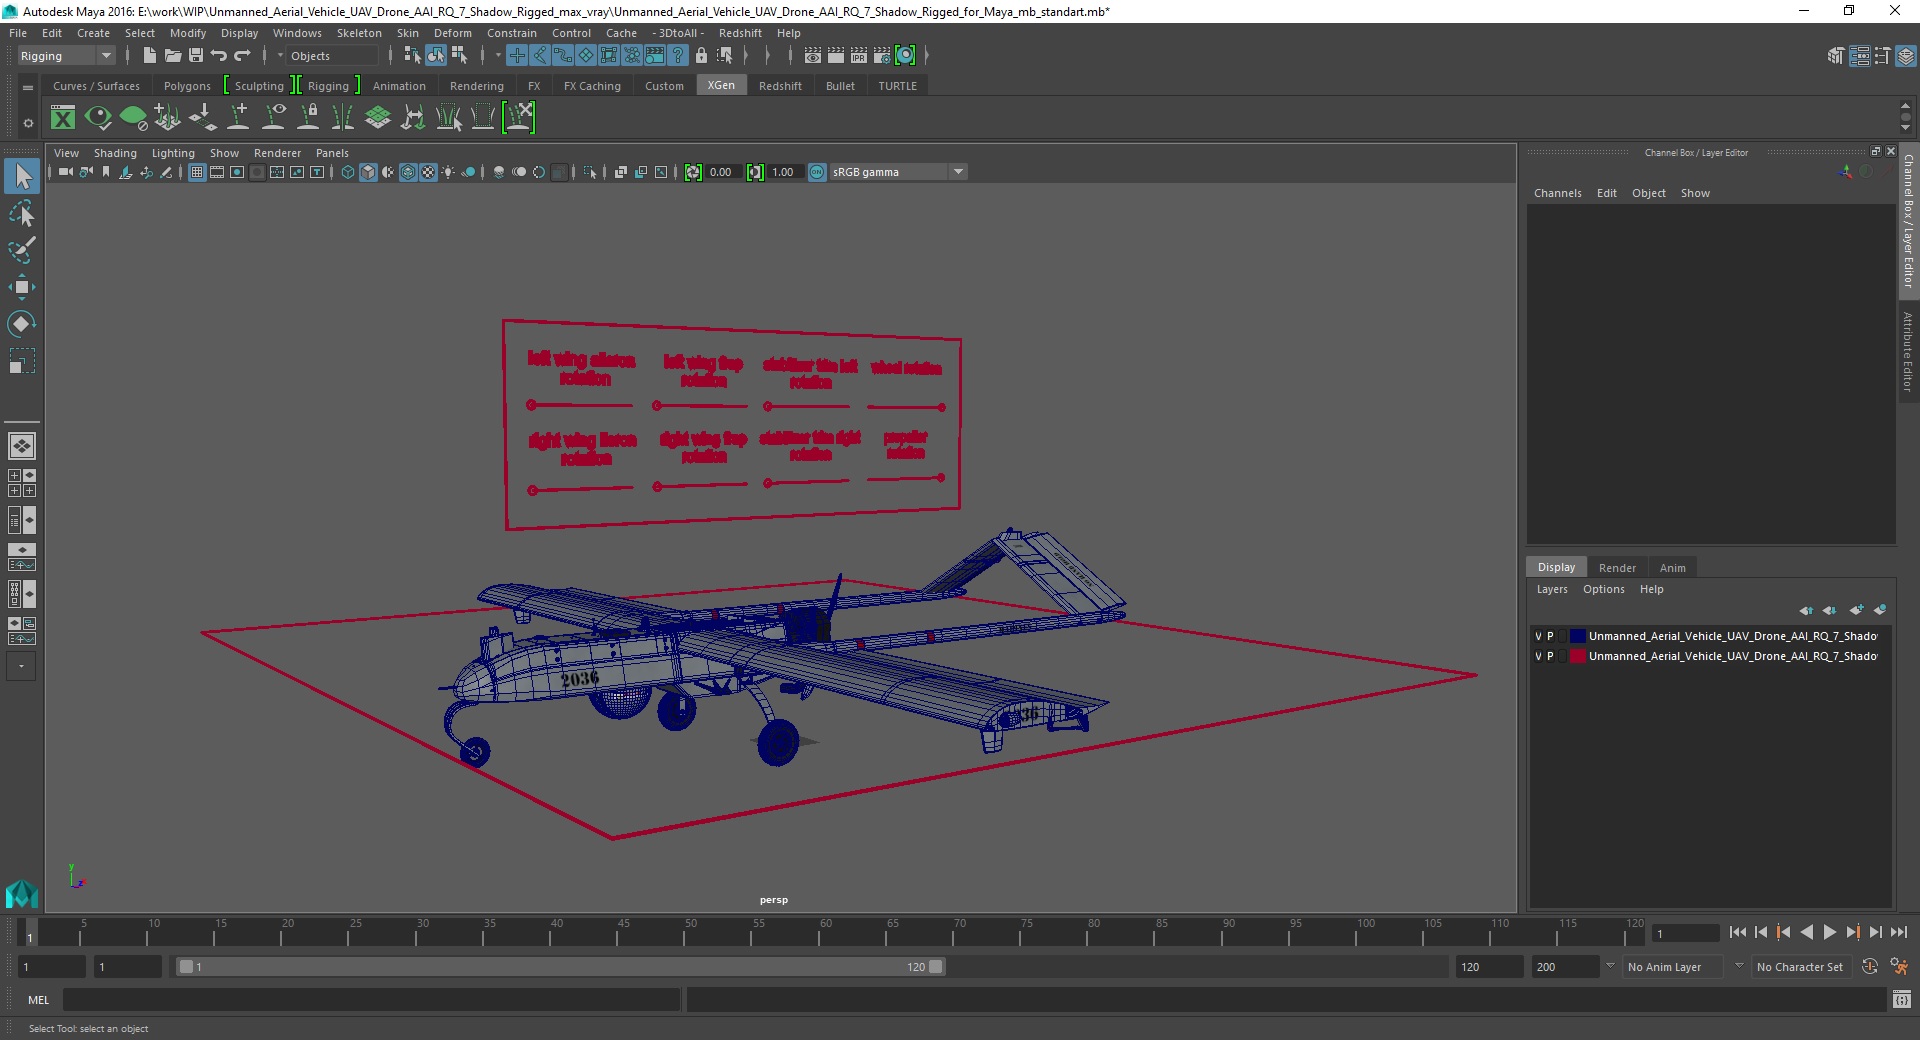The width and height of the screenshot is (1920, 1040).
Task: Open the Rigging menu set dropdown
Action: (66, 56)
